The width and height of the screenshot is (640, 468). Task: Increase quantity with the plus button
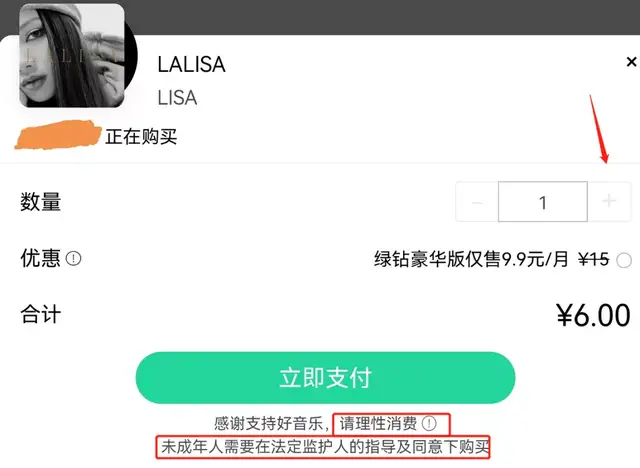pos(609,201)
